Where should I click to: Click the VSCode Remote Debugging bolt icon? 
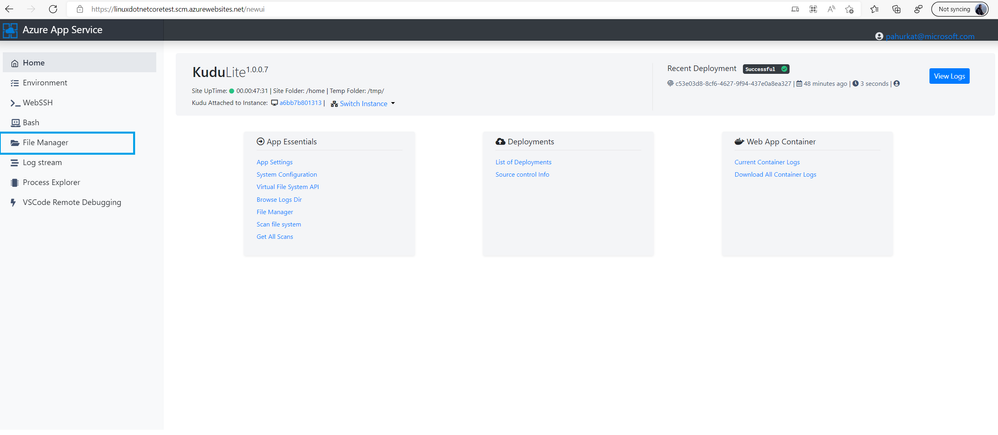click(x=15, y=202)
